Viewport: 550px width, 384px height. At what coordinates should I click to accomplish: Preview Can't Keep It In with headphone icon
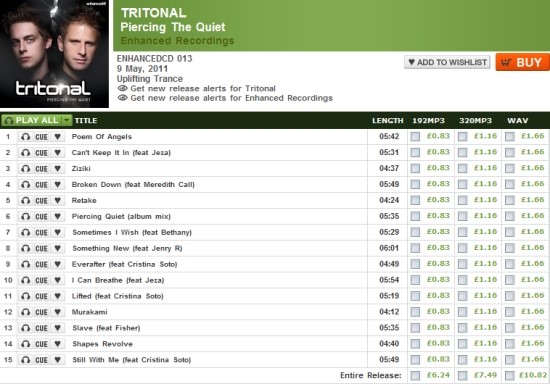pos(25,153)
